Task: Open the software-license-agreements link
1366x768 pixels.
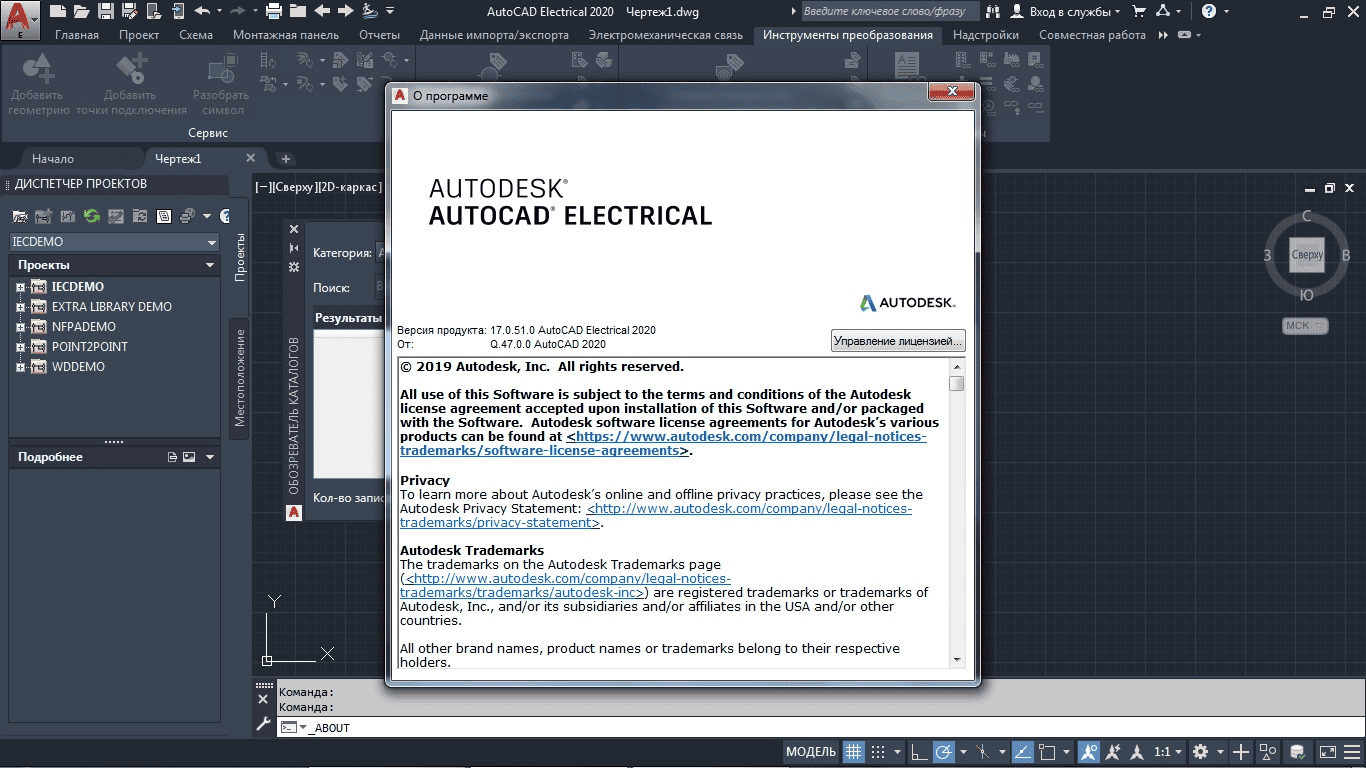Action: point(663,444)
